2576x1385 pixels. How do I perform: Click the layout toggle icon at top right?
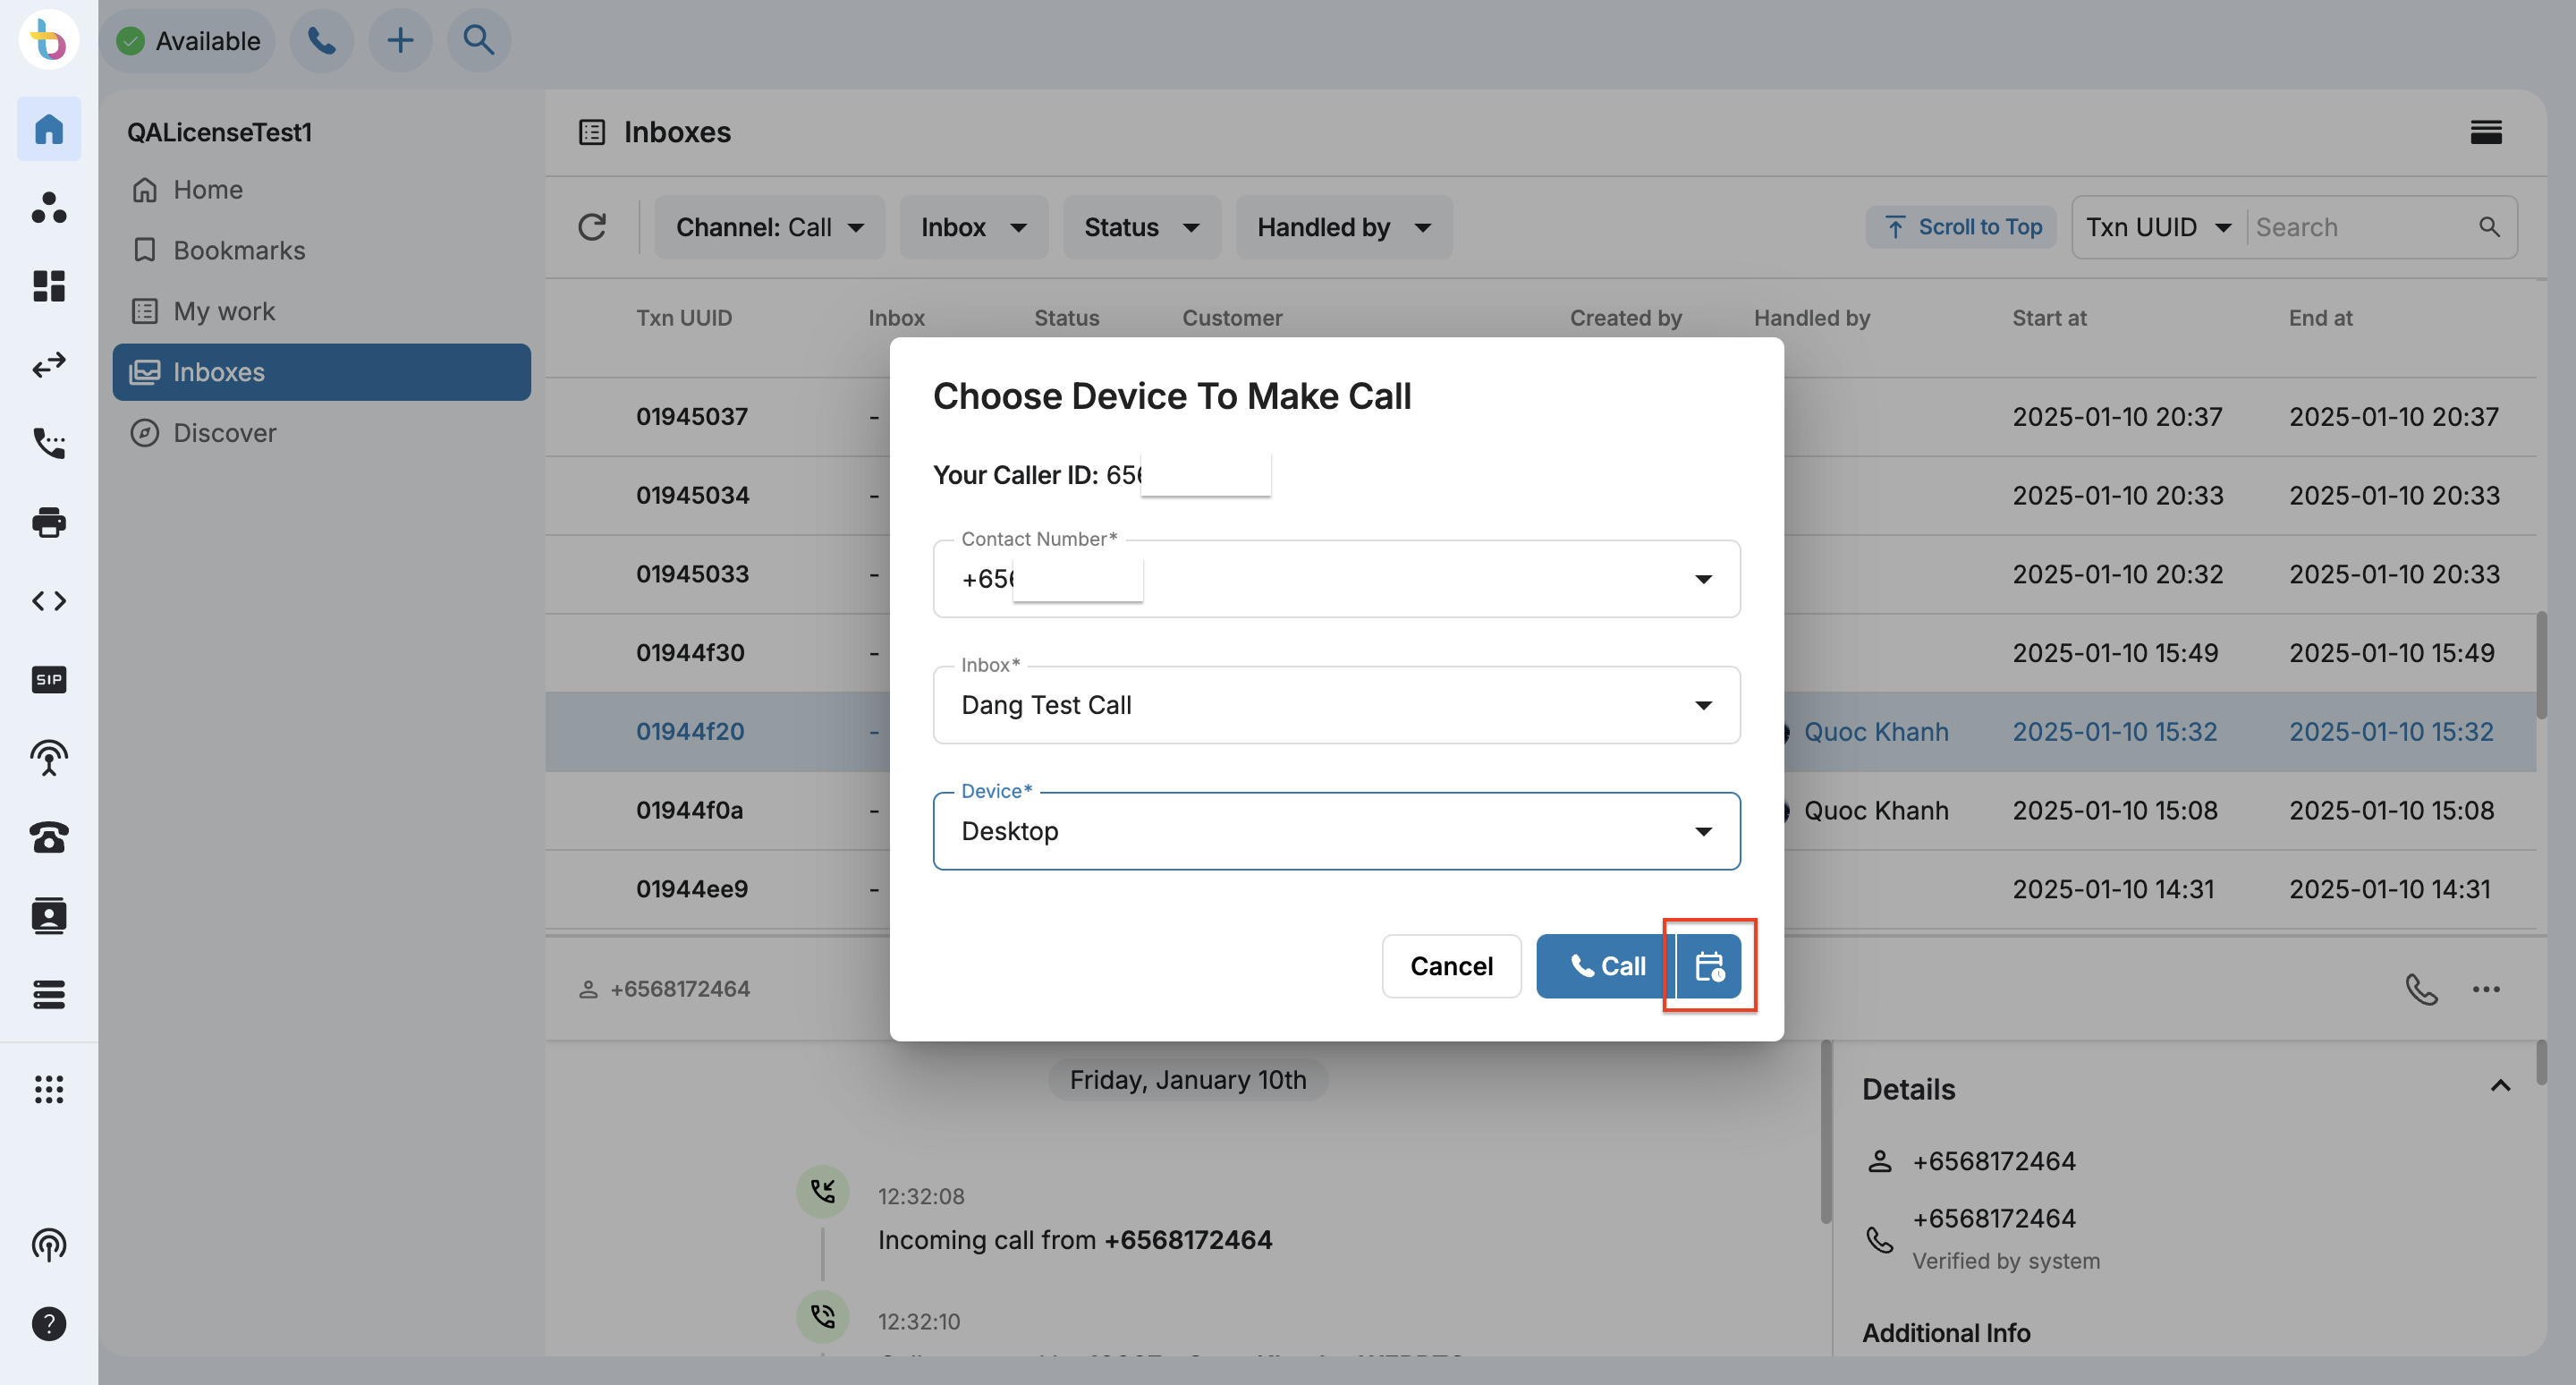tap(2486, 132)
